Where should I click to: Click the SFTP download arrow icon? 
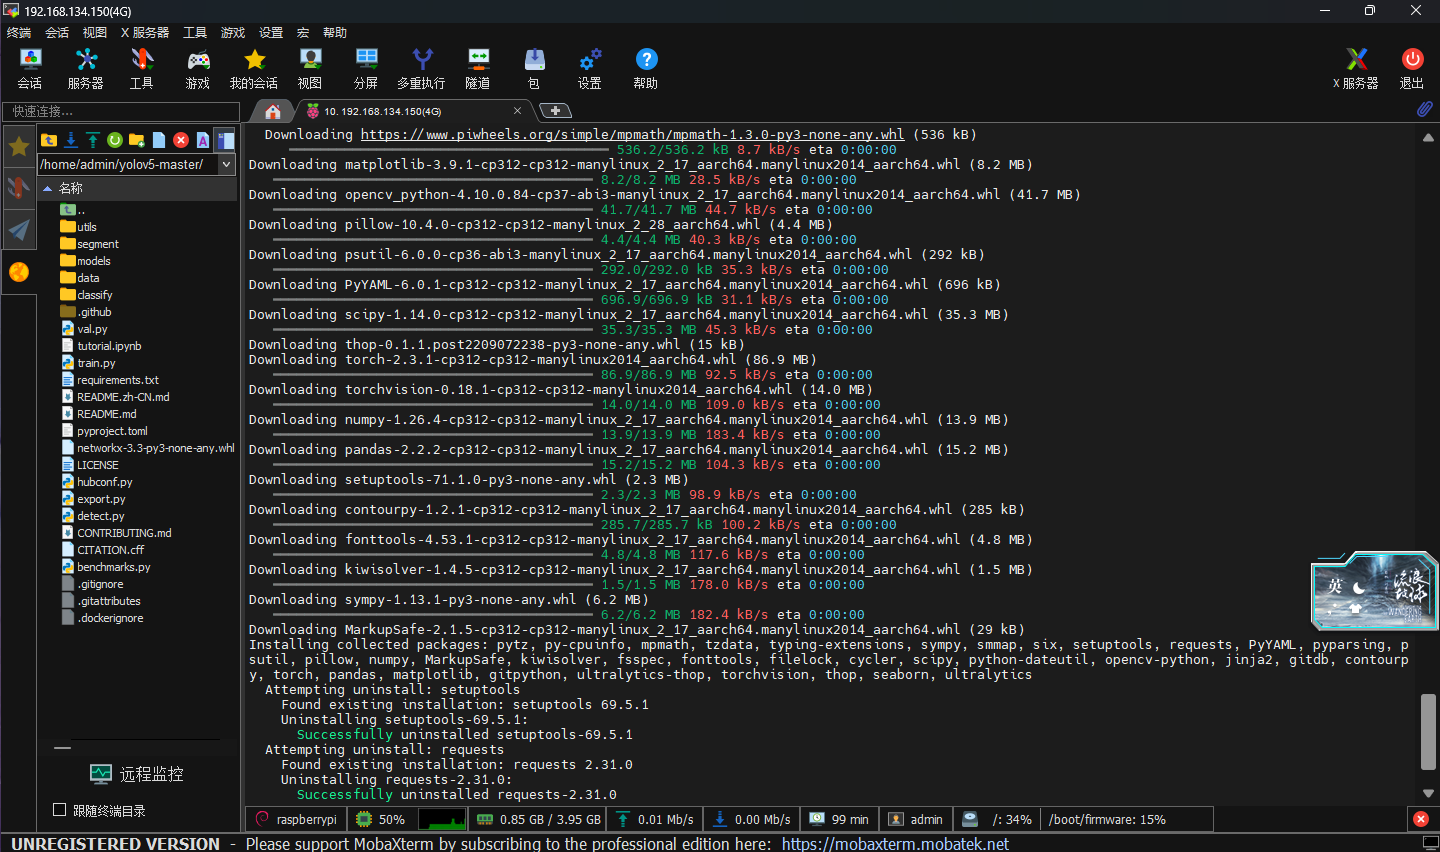[71, 140]
